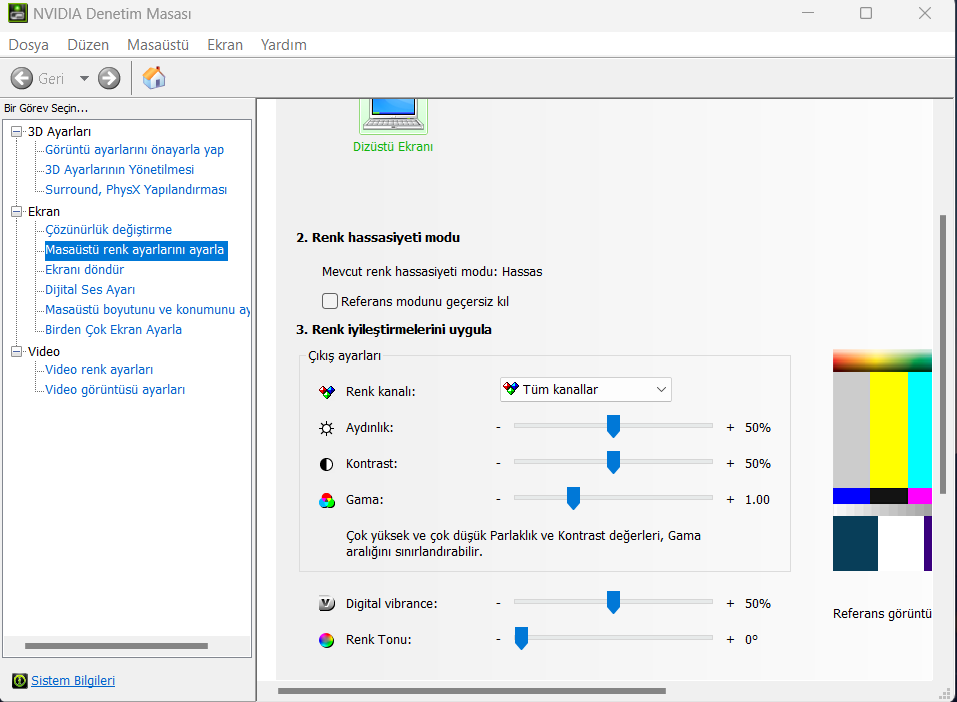The height and width of the screenshot is (702, 957).
Task: Click the main panel horizontal scrollbar
Action: pos(472,691)
